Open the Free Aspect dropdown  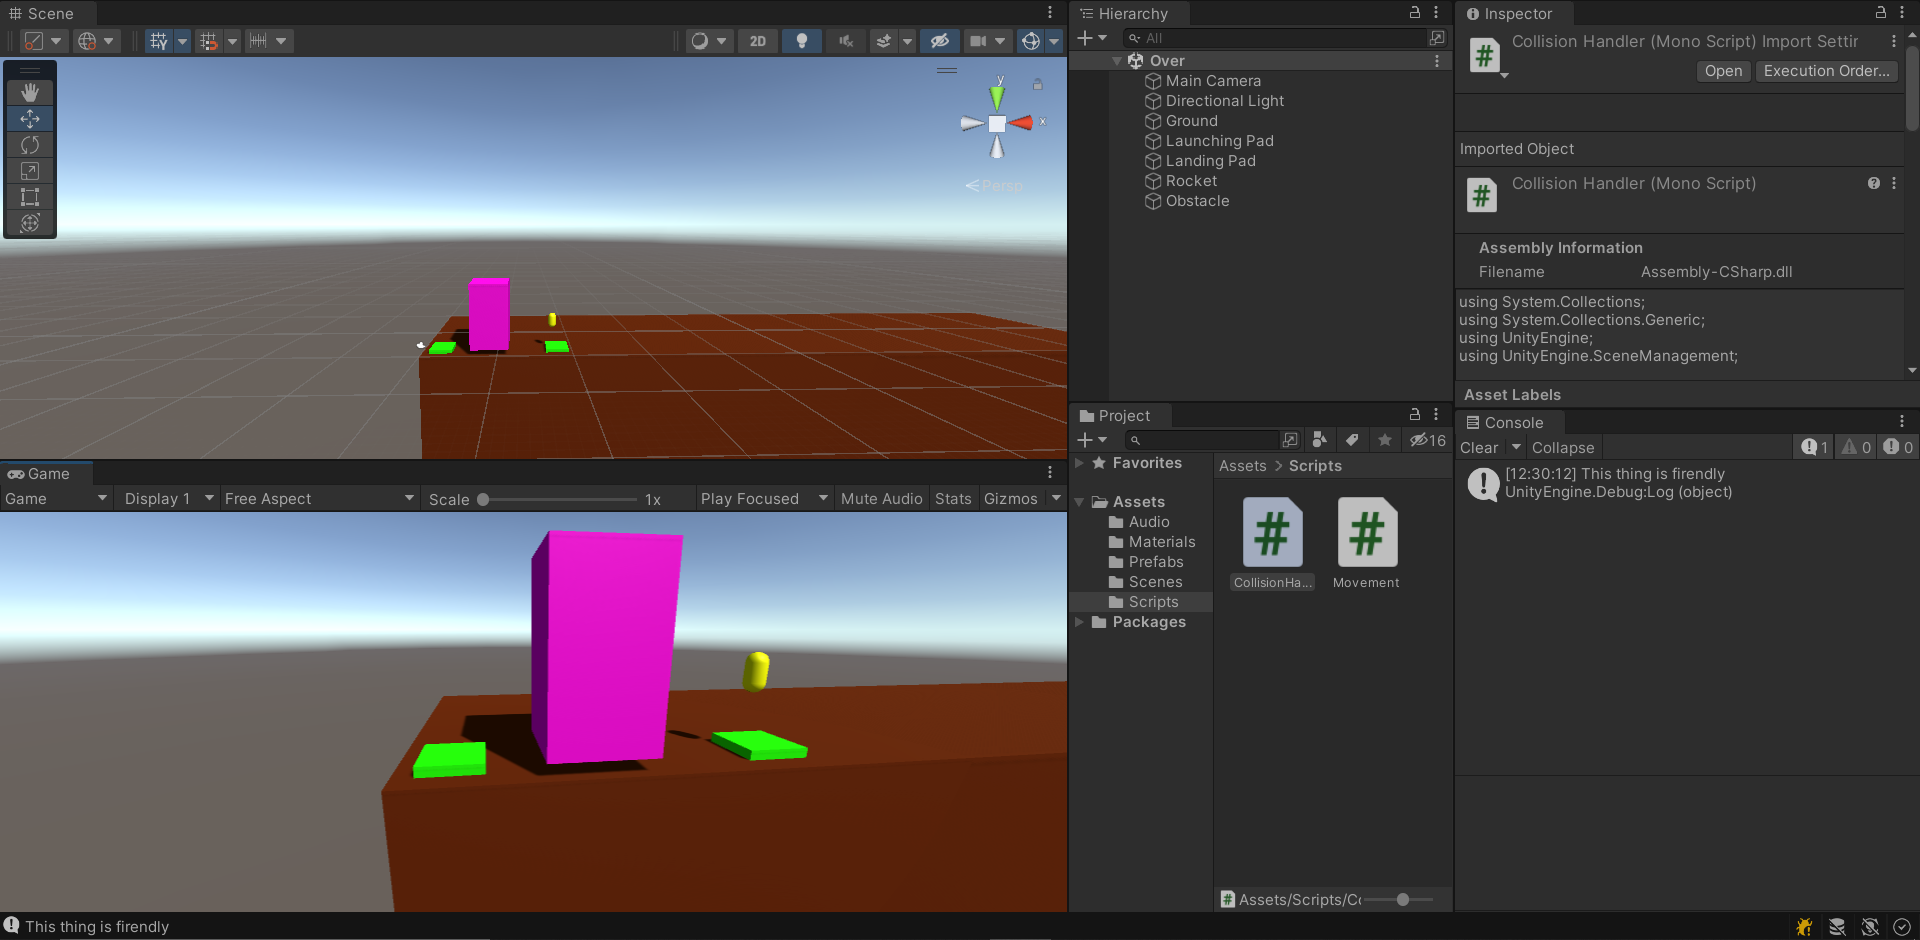319,499
